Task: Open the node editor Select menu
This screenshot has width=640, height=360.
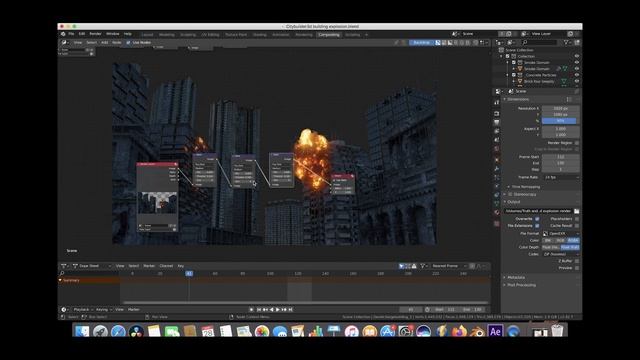Action: click(x=91, y=42)
